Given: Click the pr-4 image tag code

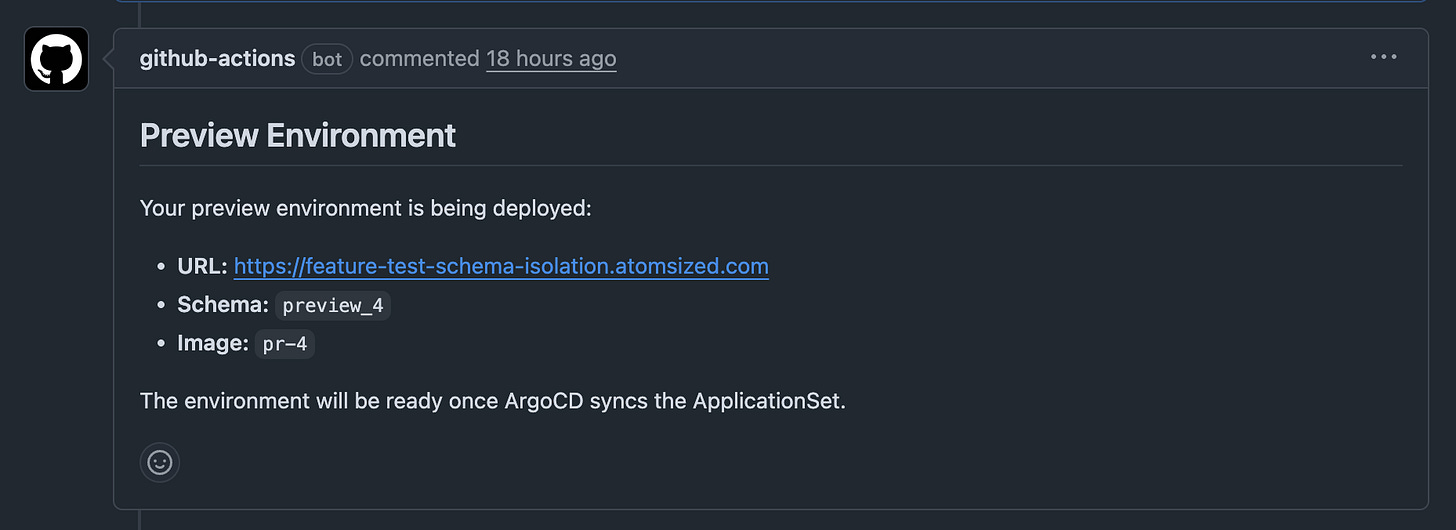Looking at the screenshot, I should pyautogui.click(x=285, y=344).
